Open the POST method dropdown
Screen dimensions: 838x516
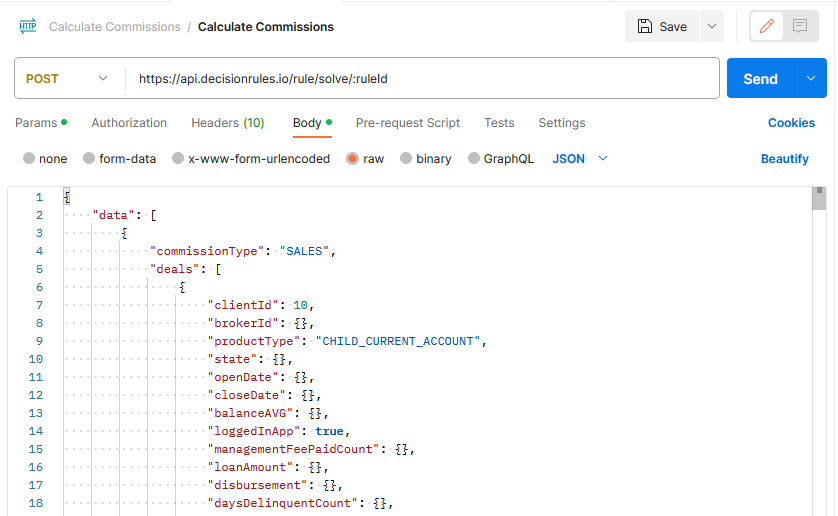pyautogui.click(x=69, y=79)
